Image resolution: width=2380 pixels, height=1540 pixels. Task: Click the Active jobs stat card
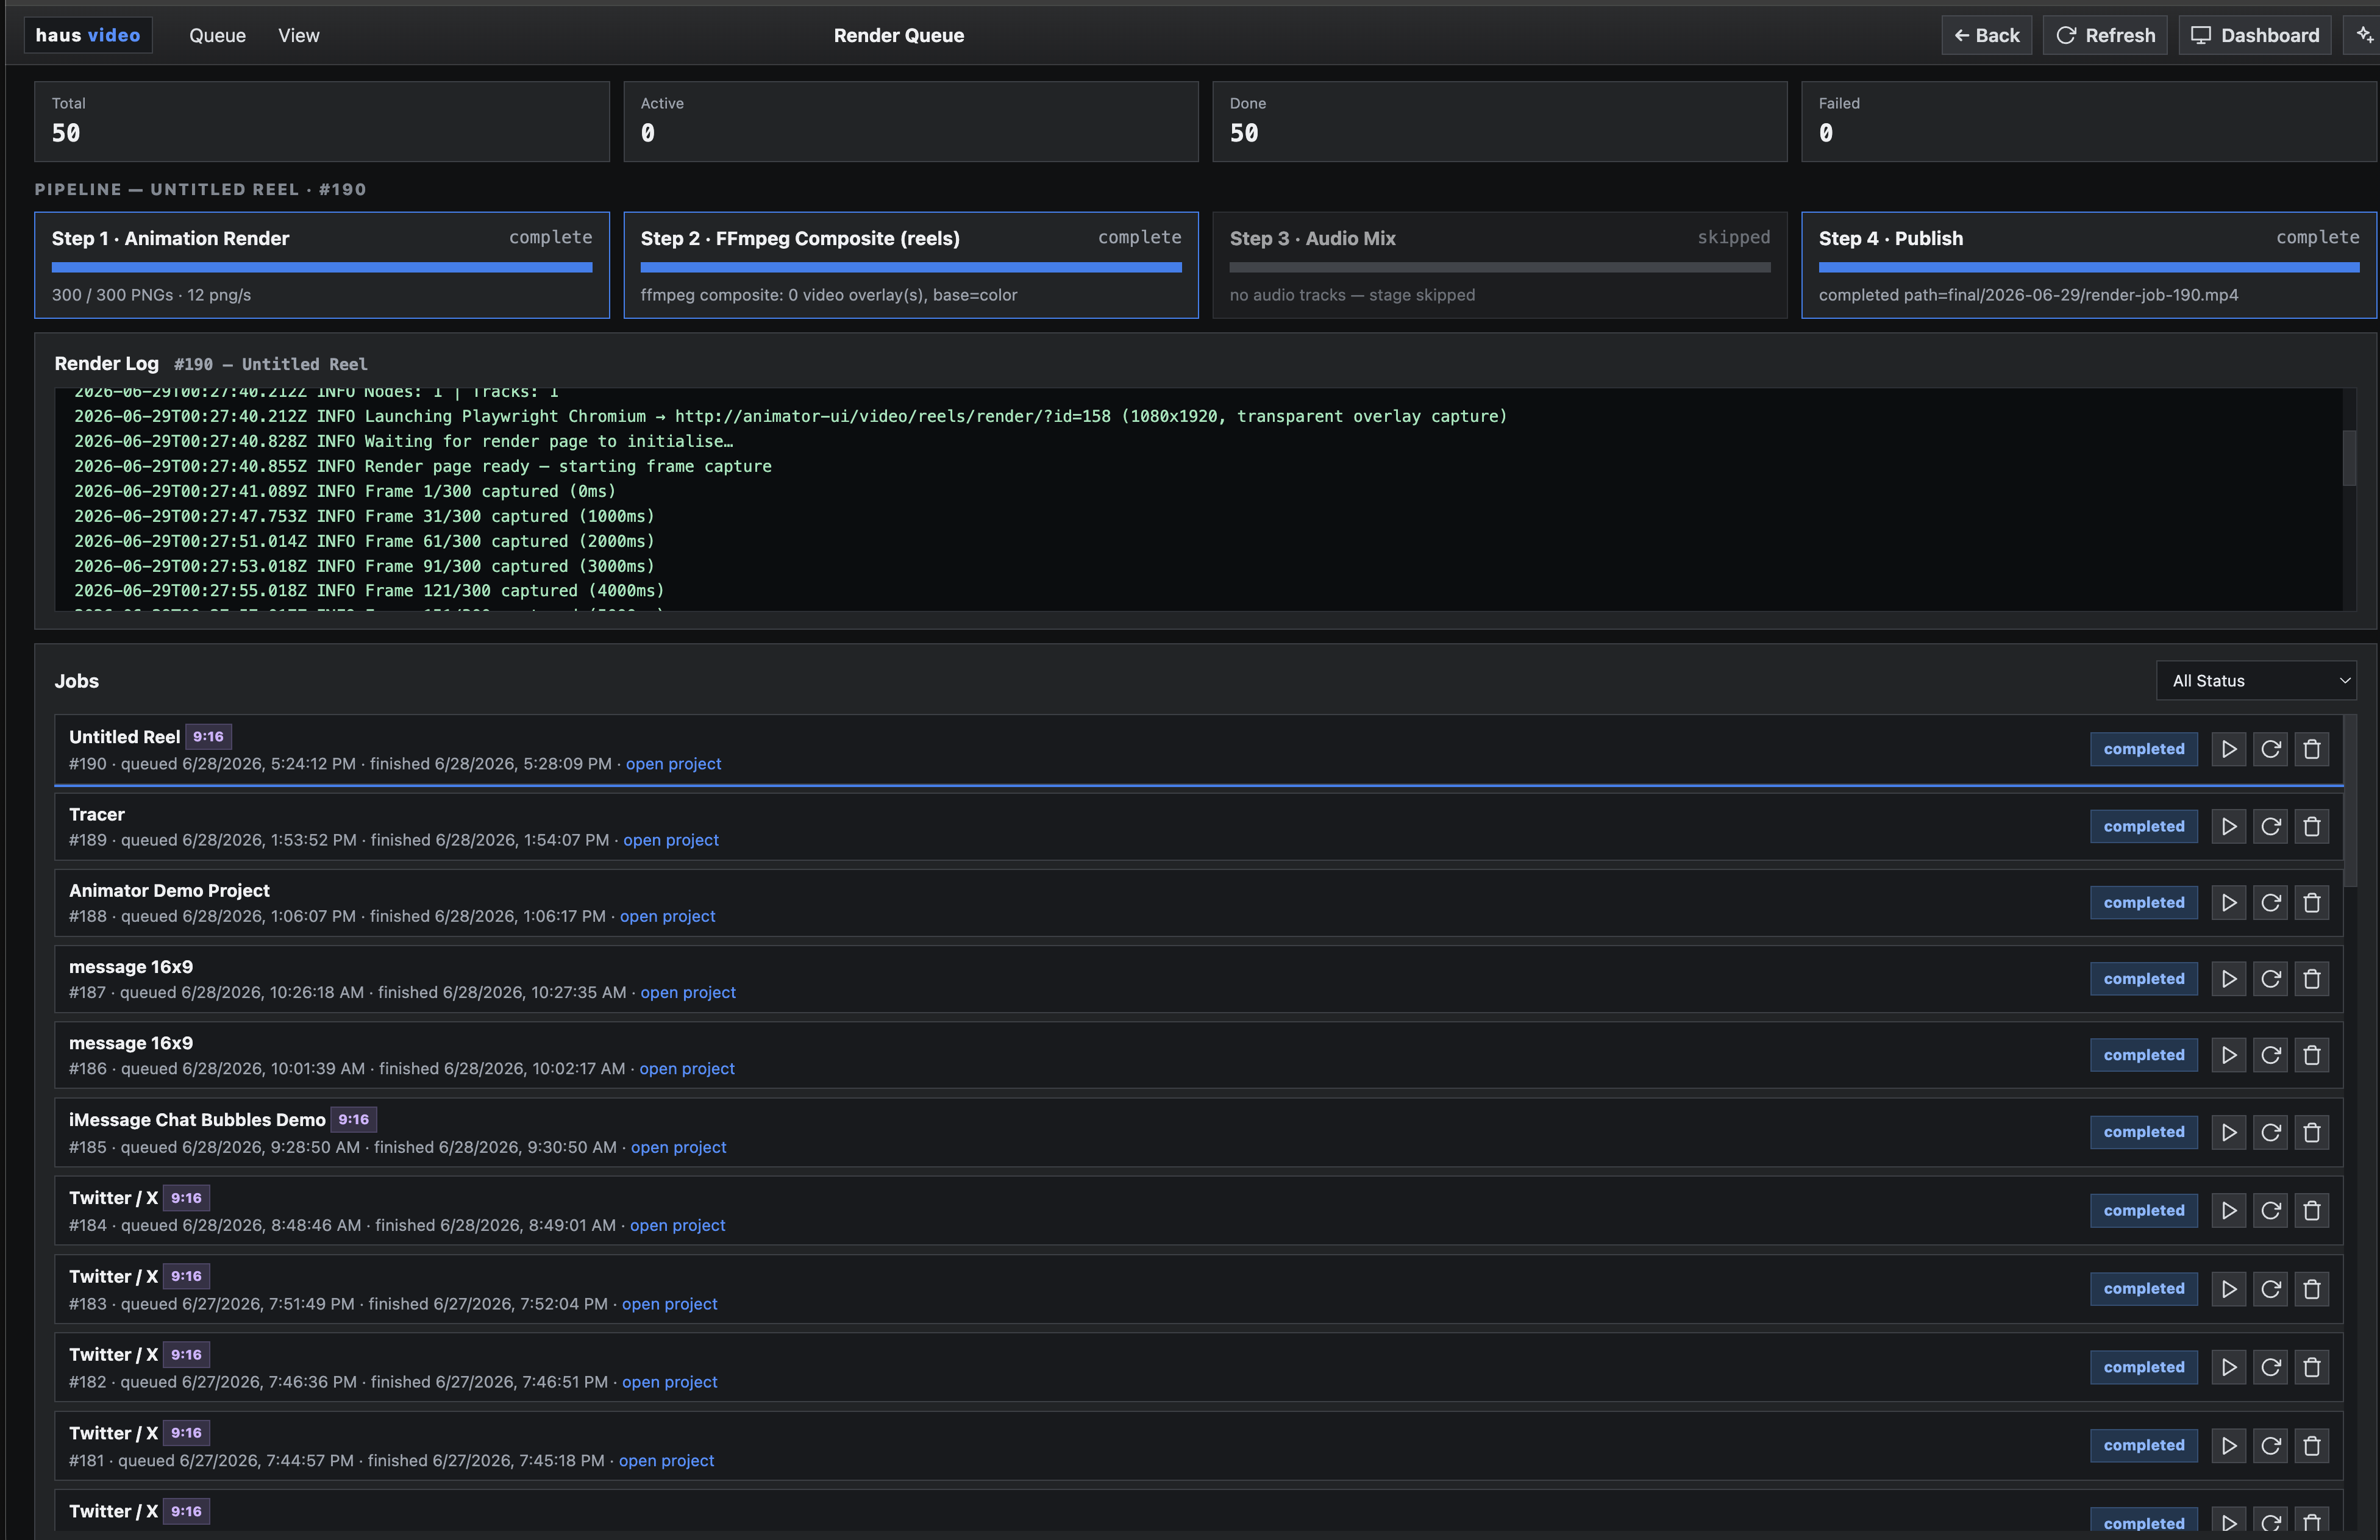(x=911, y=121)
